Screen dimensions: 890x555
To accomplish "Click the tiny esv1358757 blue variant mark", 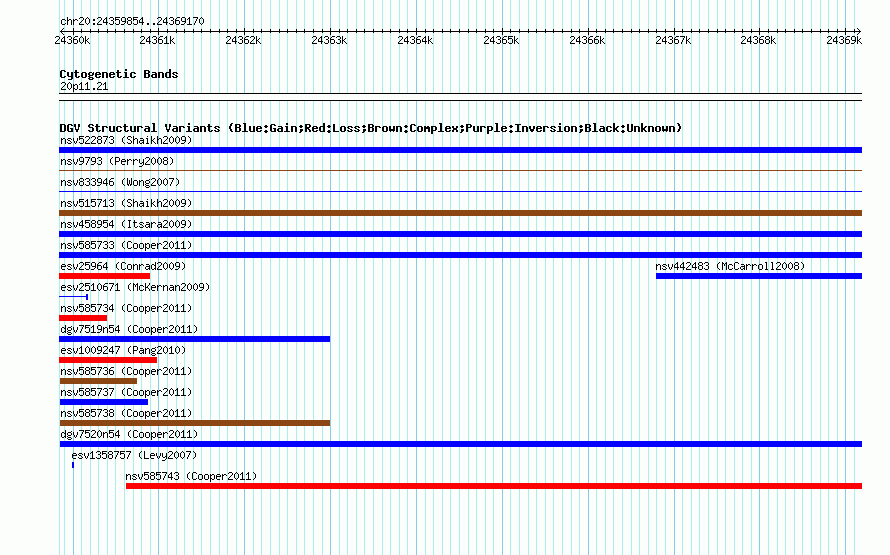I will (73, 465).
